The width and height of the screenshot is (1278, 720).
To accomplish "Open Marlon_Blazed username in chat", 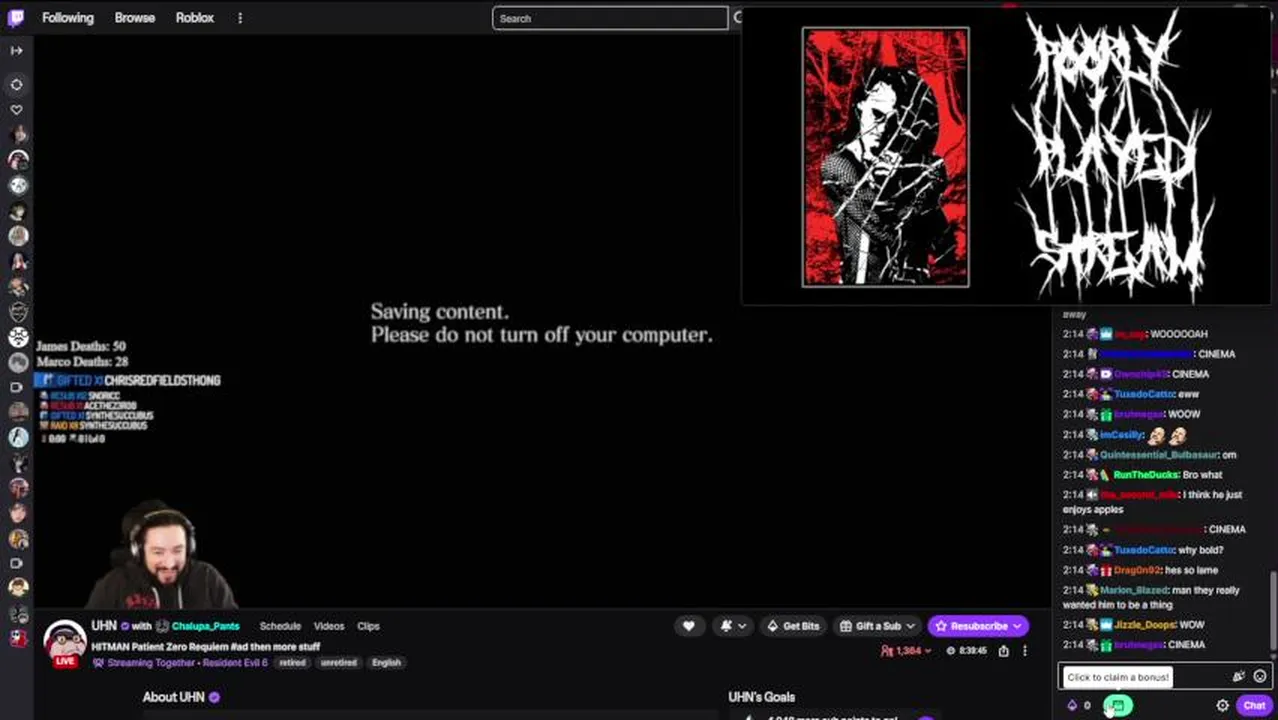I will click(x=1134, y=590).
